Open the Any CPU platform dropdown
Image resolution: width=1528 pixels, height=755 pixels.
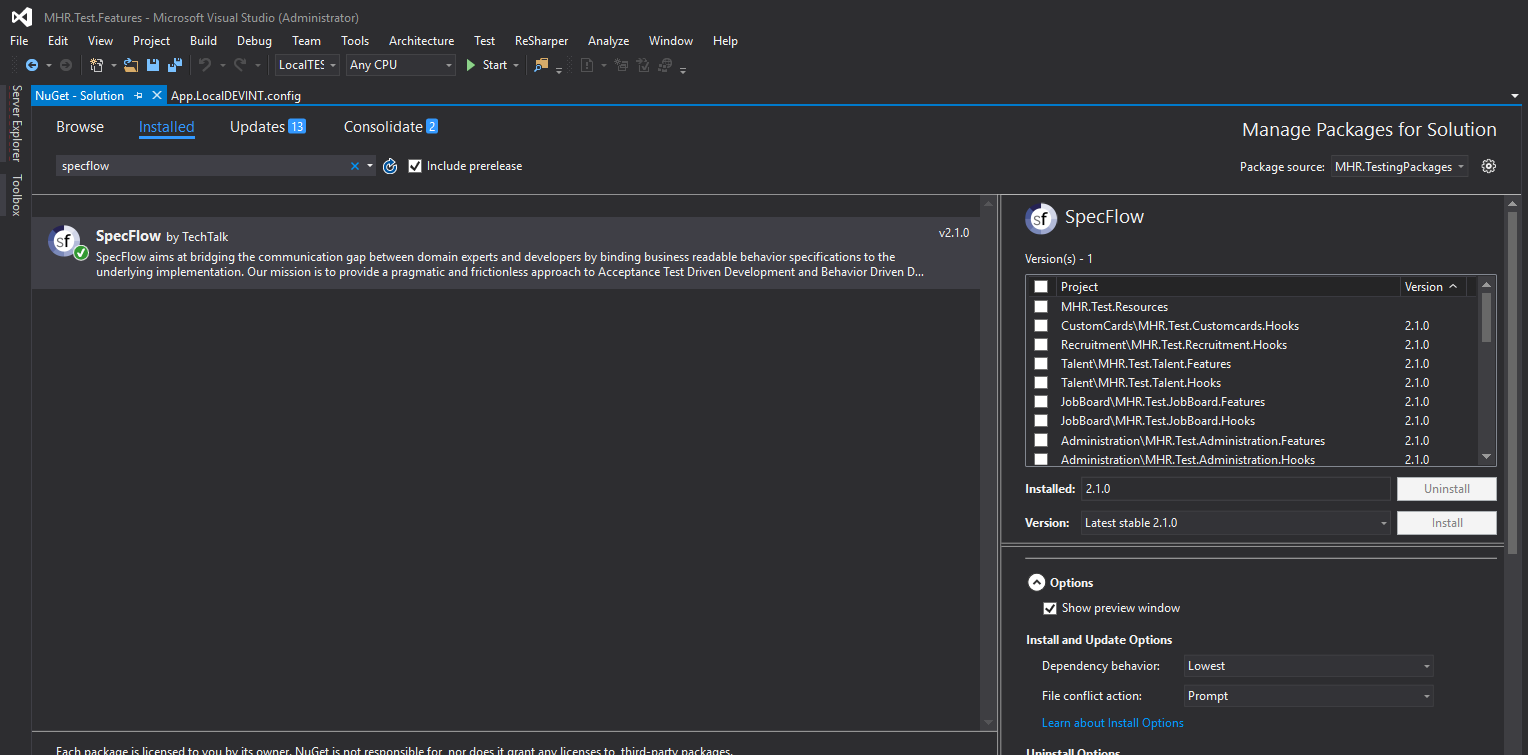point(400,65)
